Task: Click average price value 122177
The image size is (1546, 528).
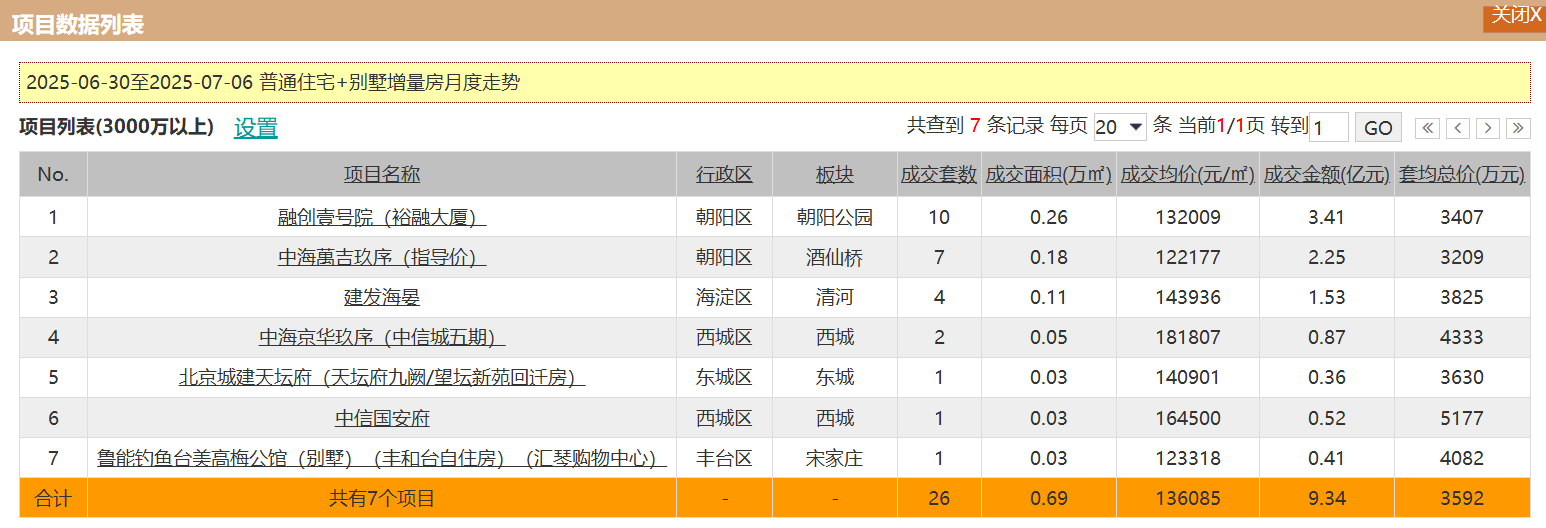Action: 1188,257
